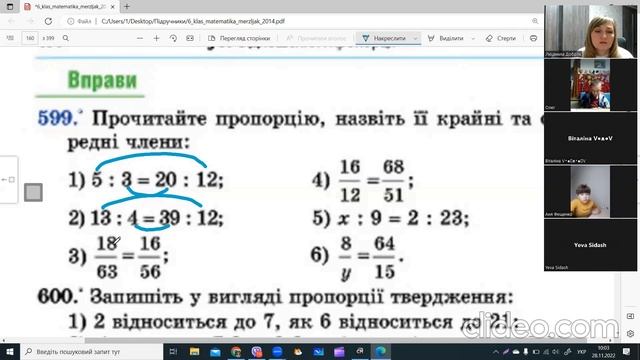
Task: Click exercise number 599
Action: [58, 118]
